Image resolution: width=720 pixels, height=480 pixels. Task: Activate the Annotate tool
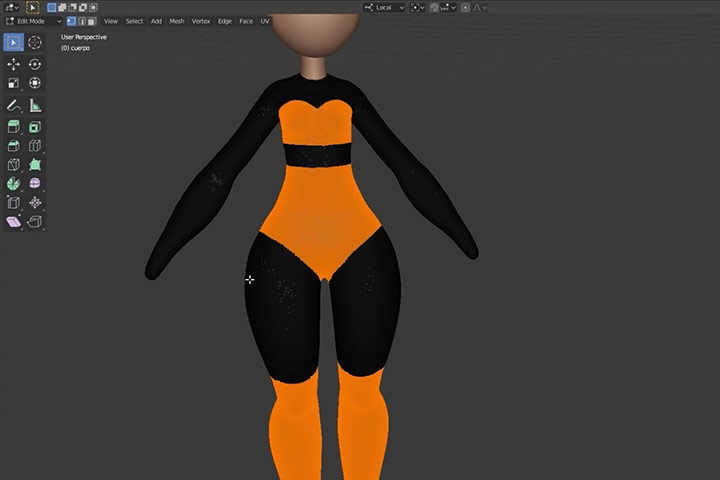[13, 106]
